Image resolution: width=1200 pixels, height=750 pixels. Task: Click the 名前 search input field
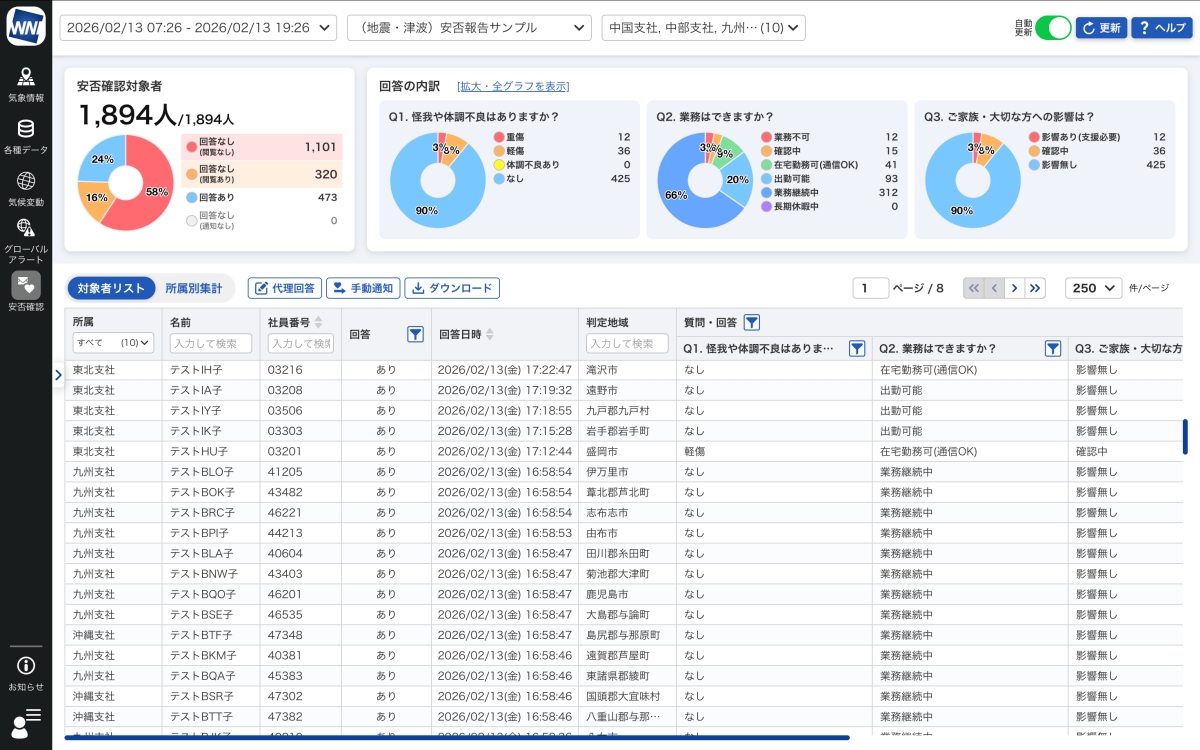210,343
